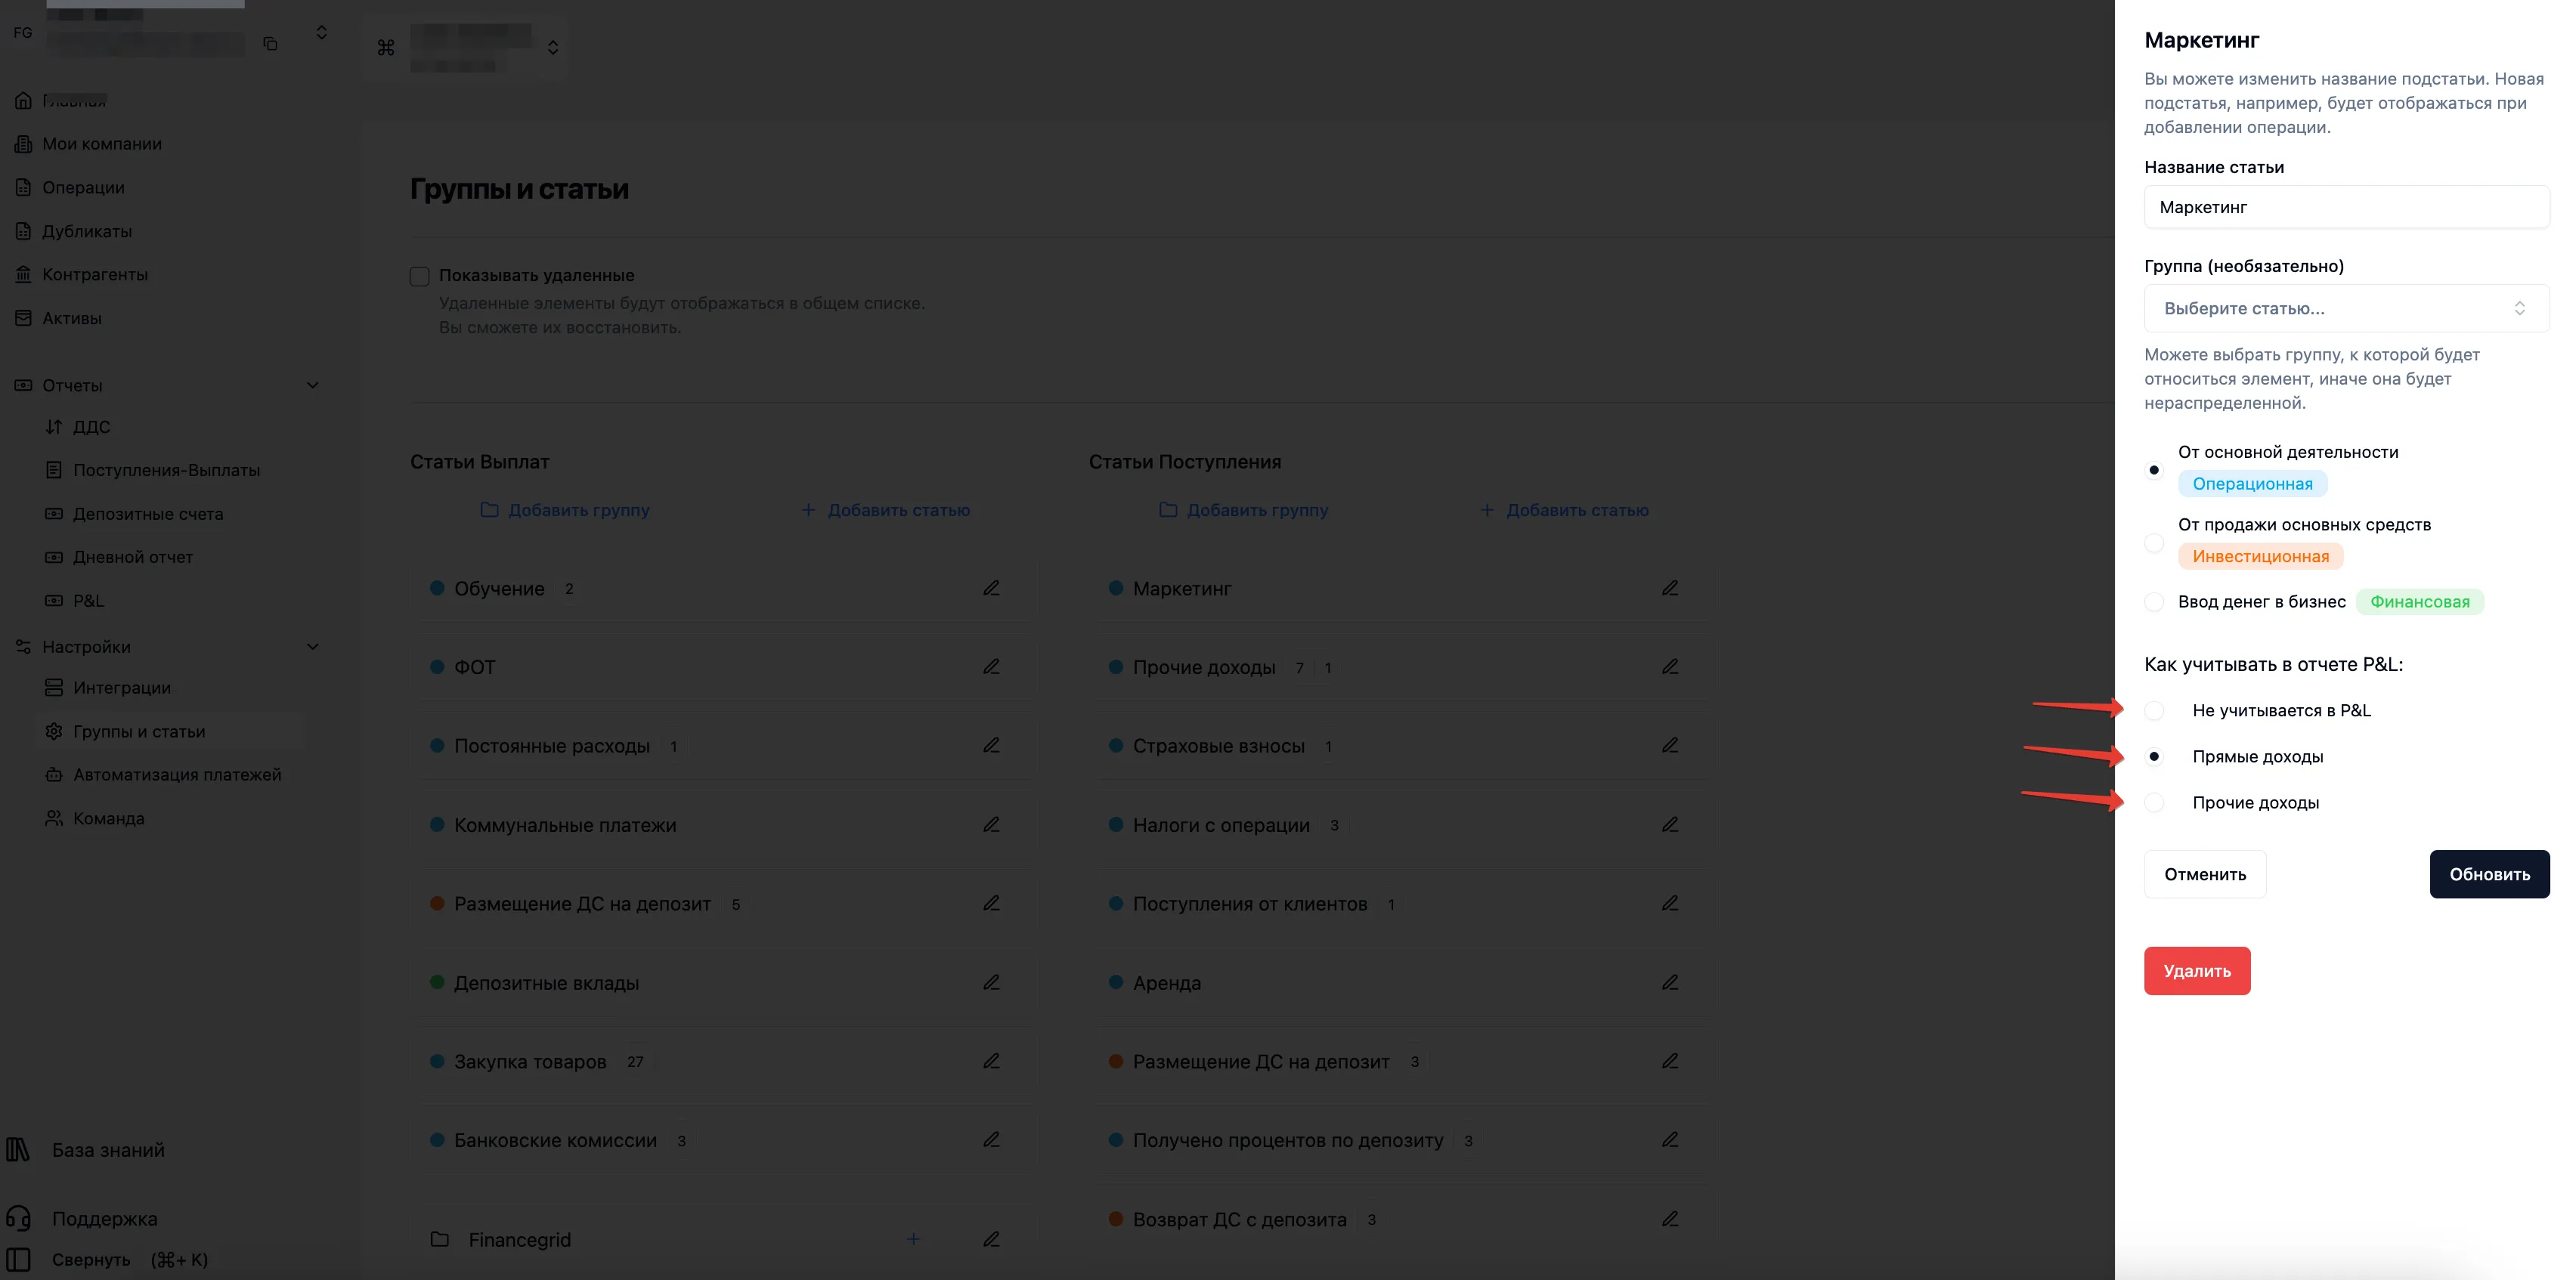Click the pencil icon for Прочие доходы row
The width and height of the screenshot is (2576, 1280).
click(1670, 666)
